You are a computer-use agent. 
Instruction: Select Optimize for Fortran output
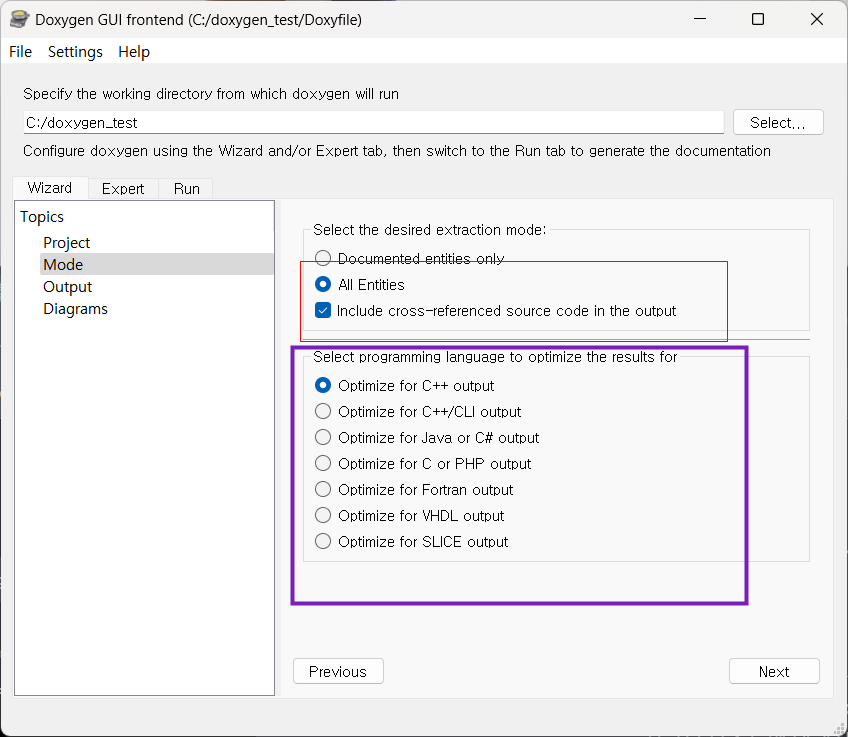pos(323,489)
